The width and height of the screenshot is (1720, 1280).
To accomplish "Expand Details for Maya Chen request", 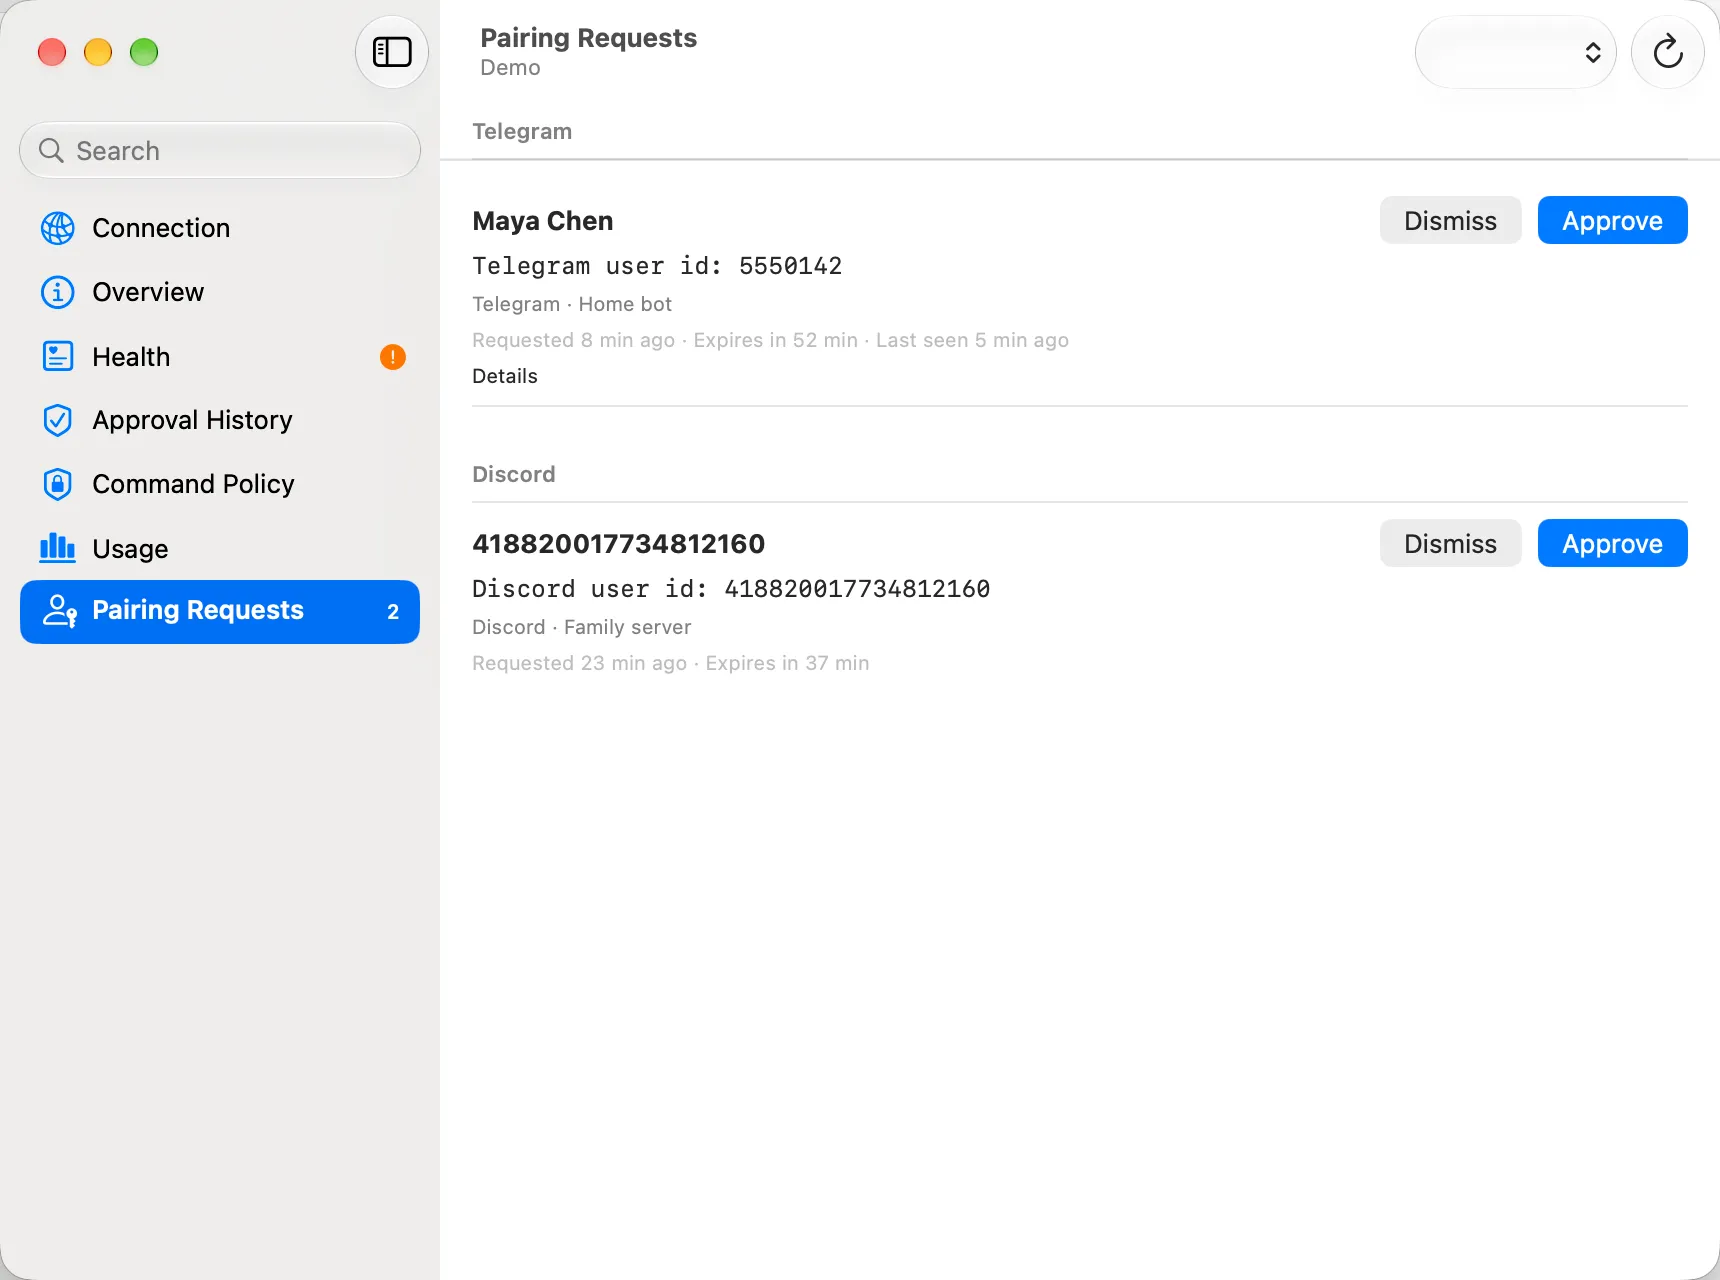I will tap(505, 376).
